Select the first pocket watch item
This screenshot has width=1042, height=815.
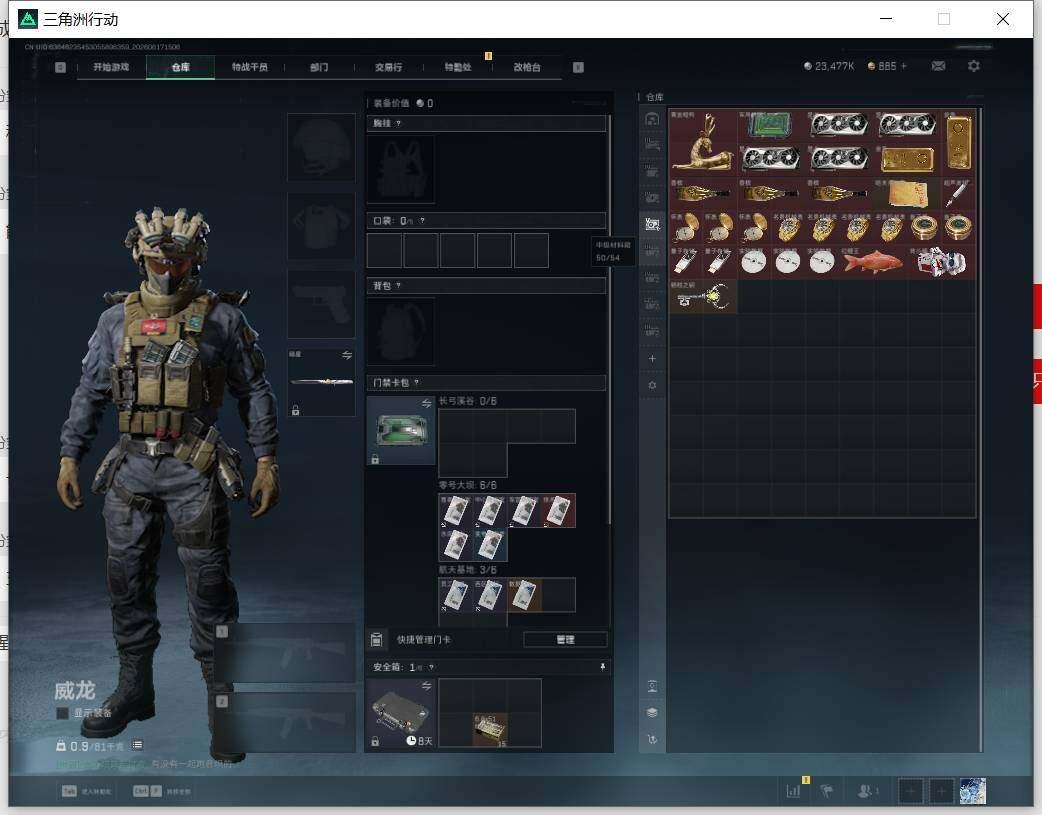(x=686, y=227)
